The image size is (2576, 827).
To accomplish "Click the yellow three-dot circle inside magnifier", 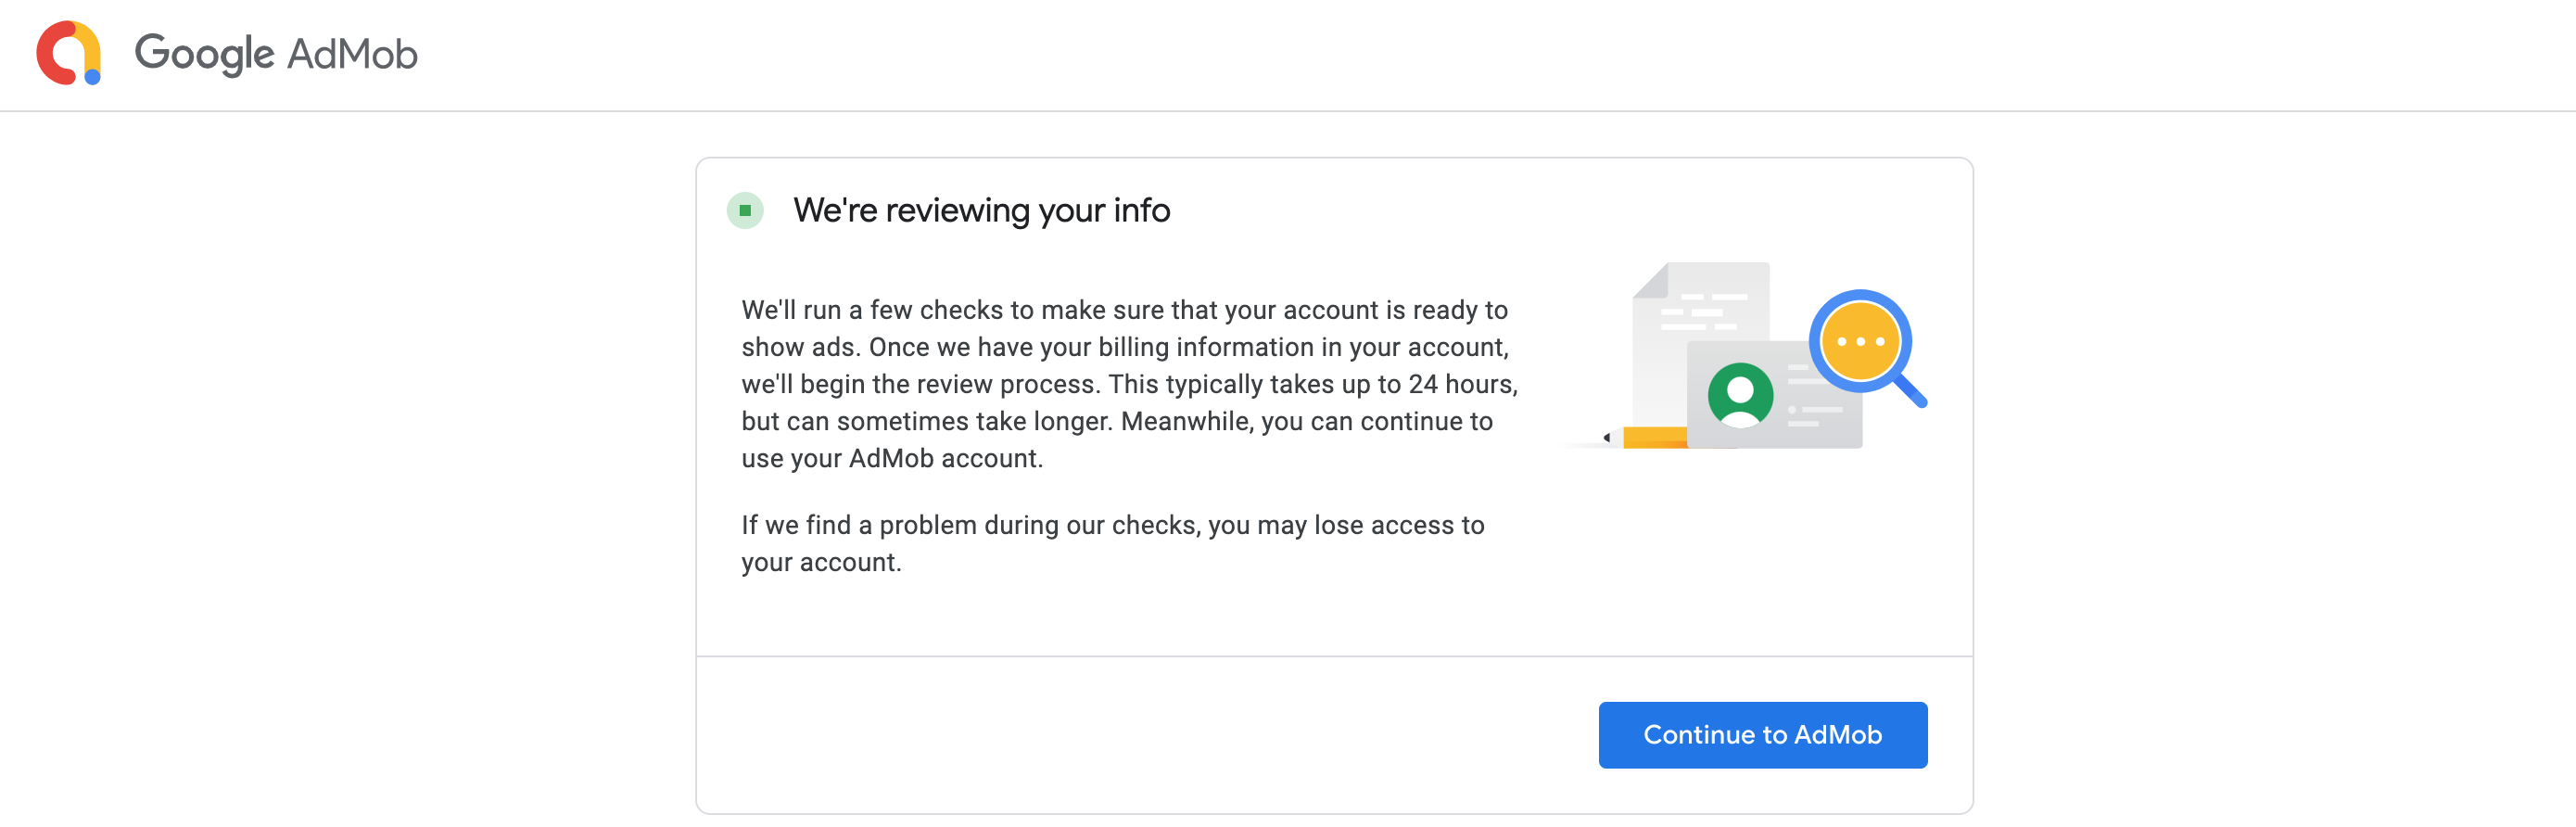I will pos(1860,342).
